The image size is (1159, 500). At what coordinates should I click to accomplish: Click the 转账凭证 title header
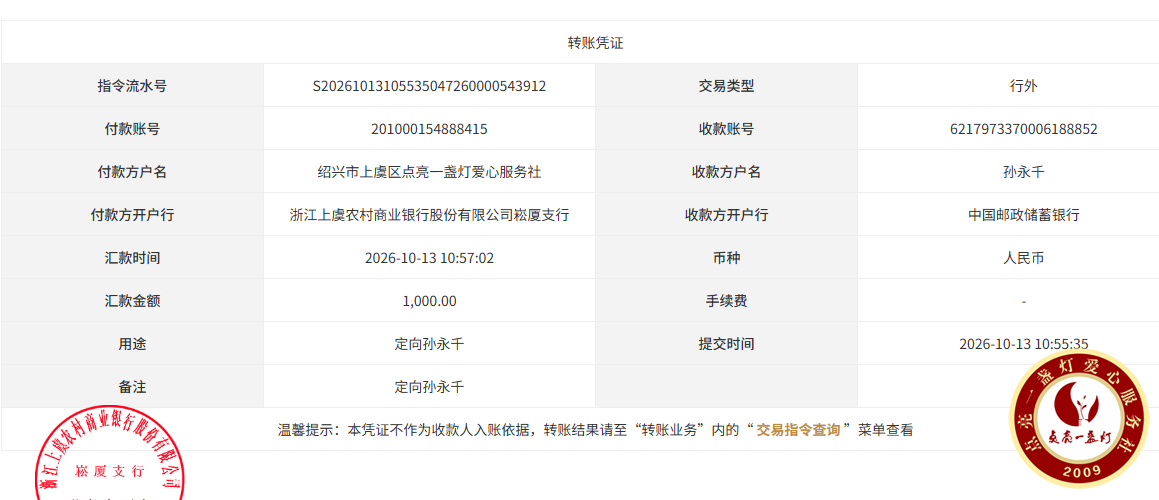(596, 43)
